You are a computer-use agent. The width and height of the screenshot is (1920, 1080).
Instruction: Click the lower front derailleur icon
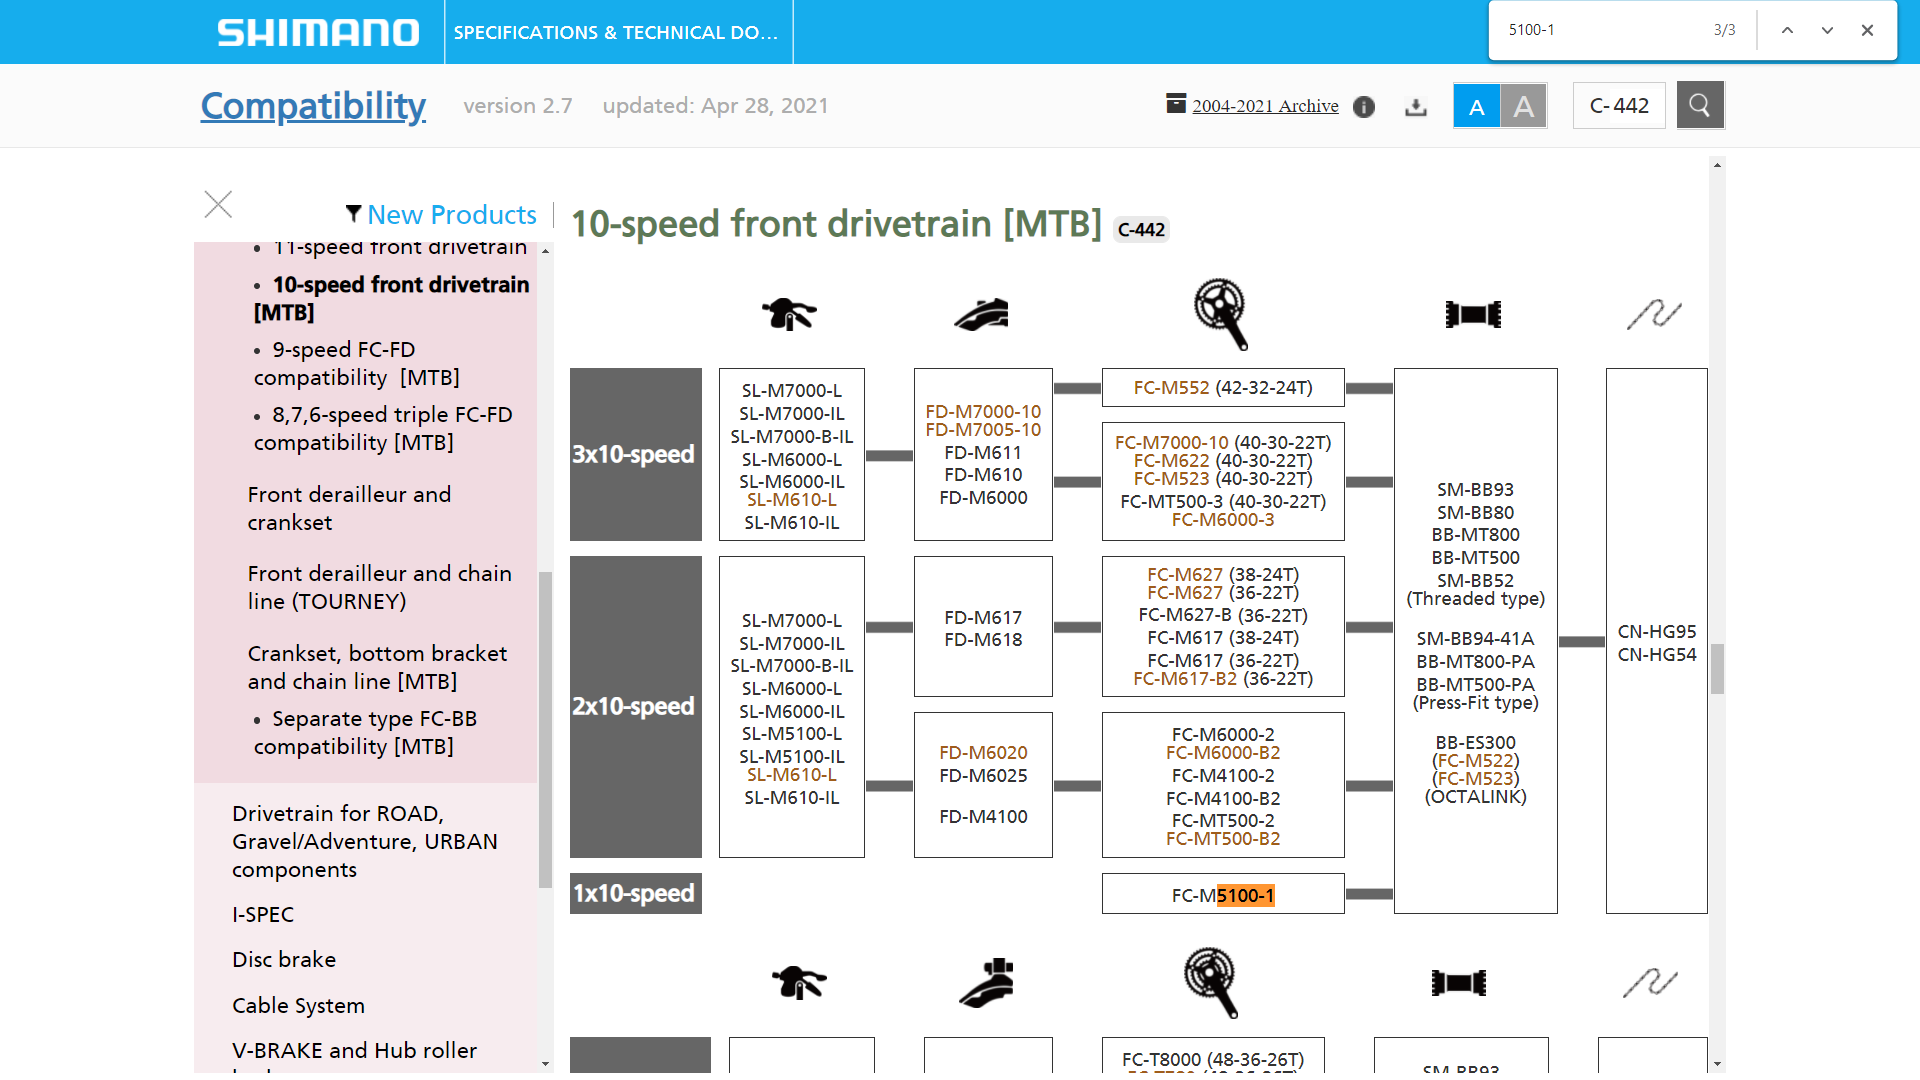(x=987, y=982)
